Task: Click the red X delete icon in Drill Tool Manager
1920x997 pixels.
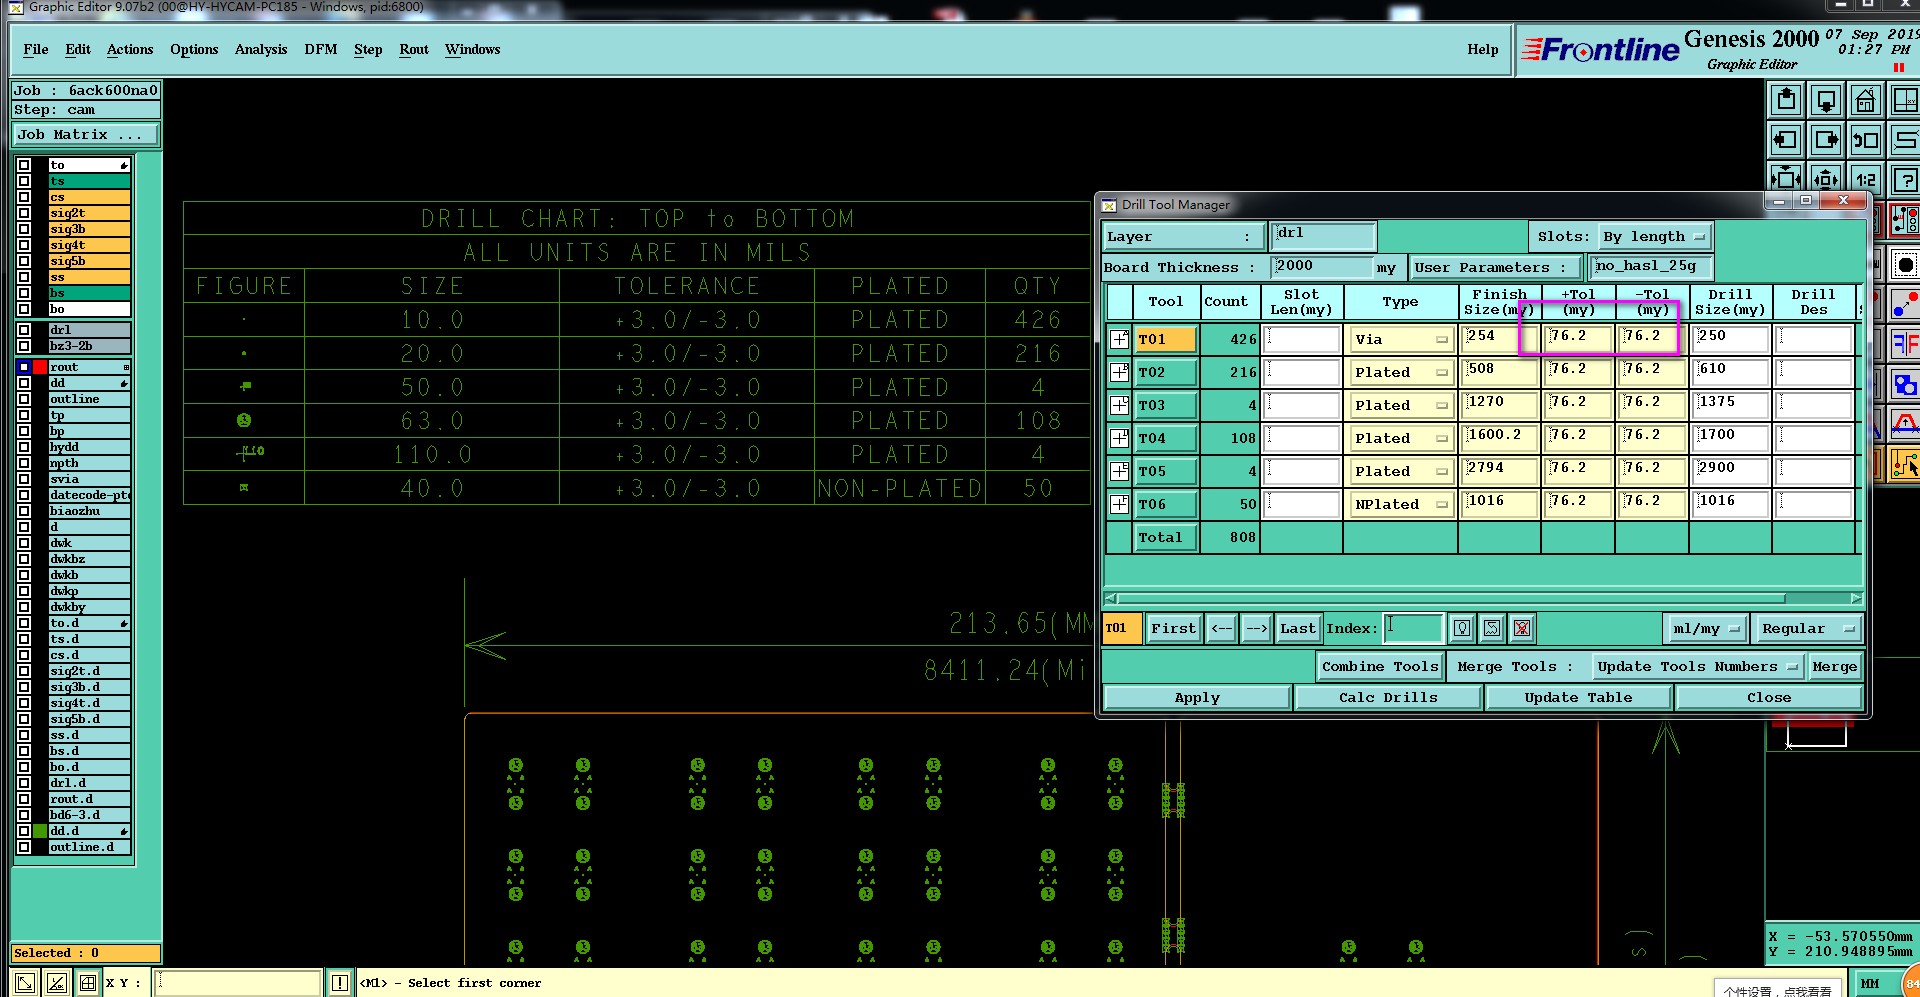Action: (x=1522, y=628)
